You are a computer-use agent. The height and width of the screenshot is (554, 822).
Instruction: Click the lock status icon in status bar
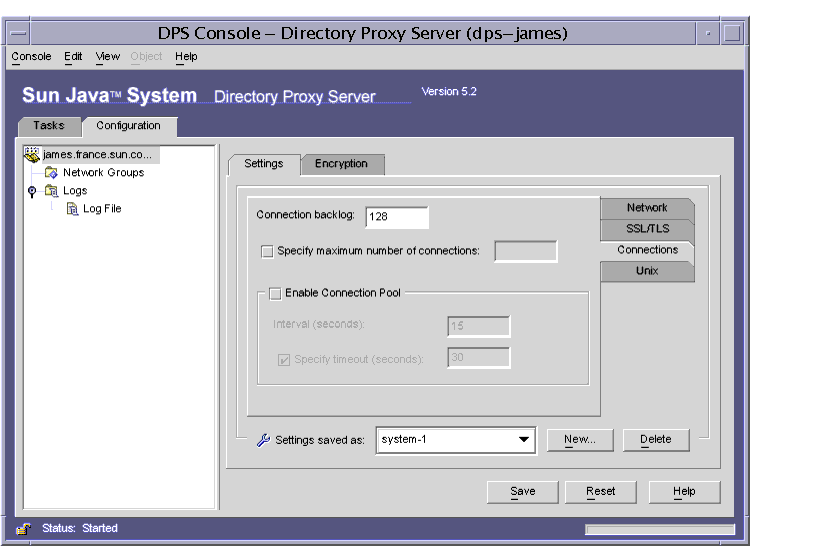pyautogui.click(x=24, y=528)
